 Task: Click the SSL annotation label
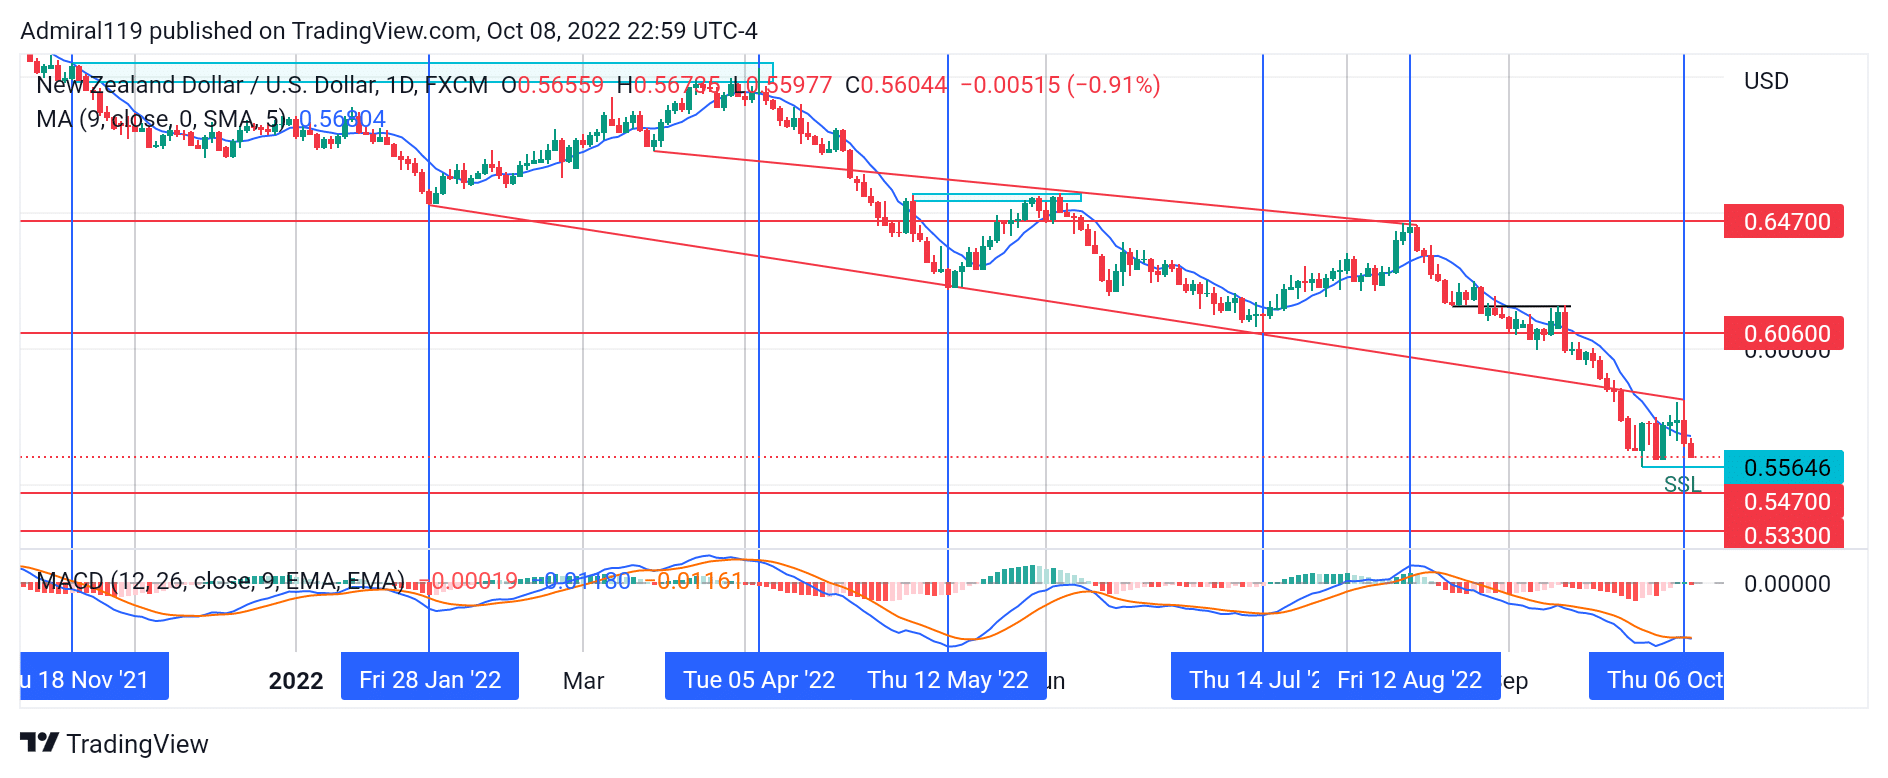pos(1682,484)
